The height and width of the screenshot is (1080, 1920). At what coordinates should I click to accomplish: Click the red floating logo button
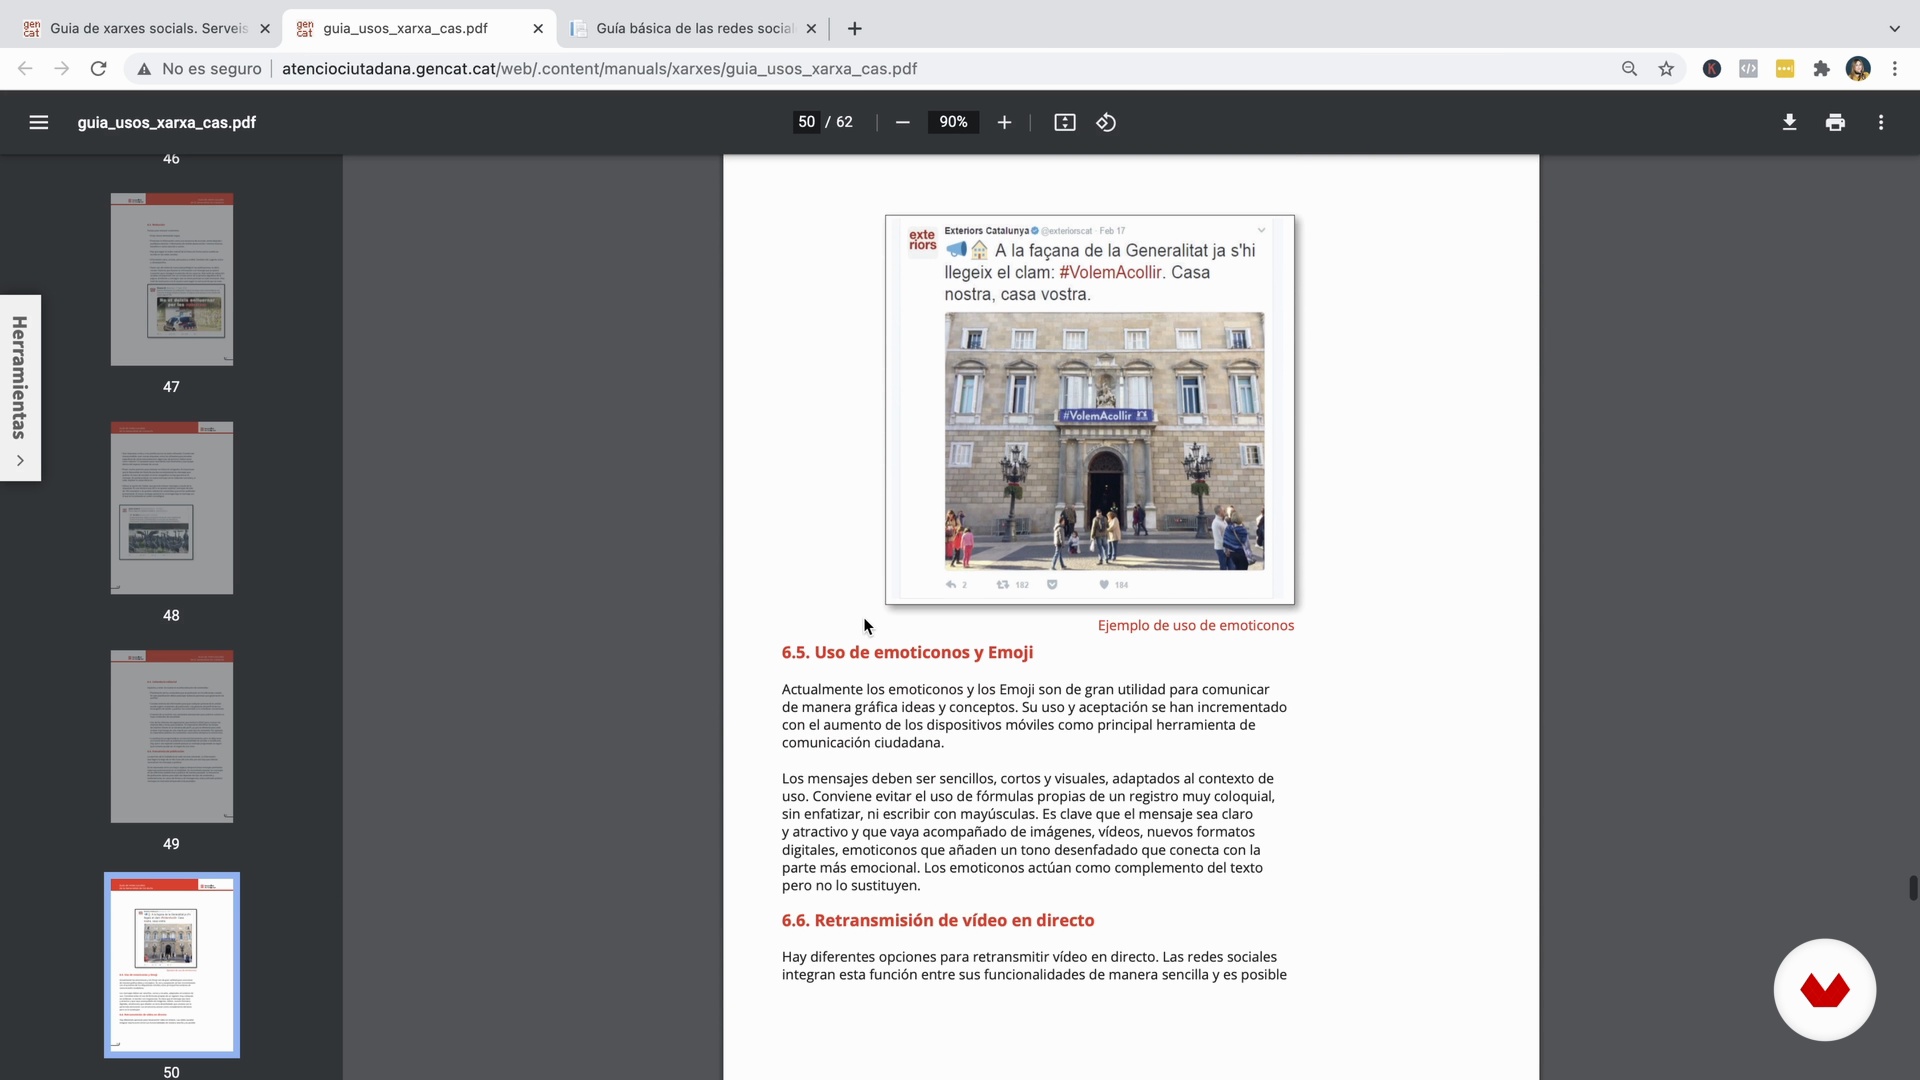pyautogui.click(x=1825, y=990)
